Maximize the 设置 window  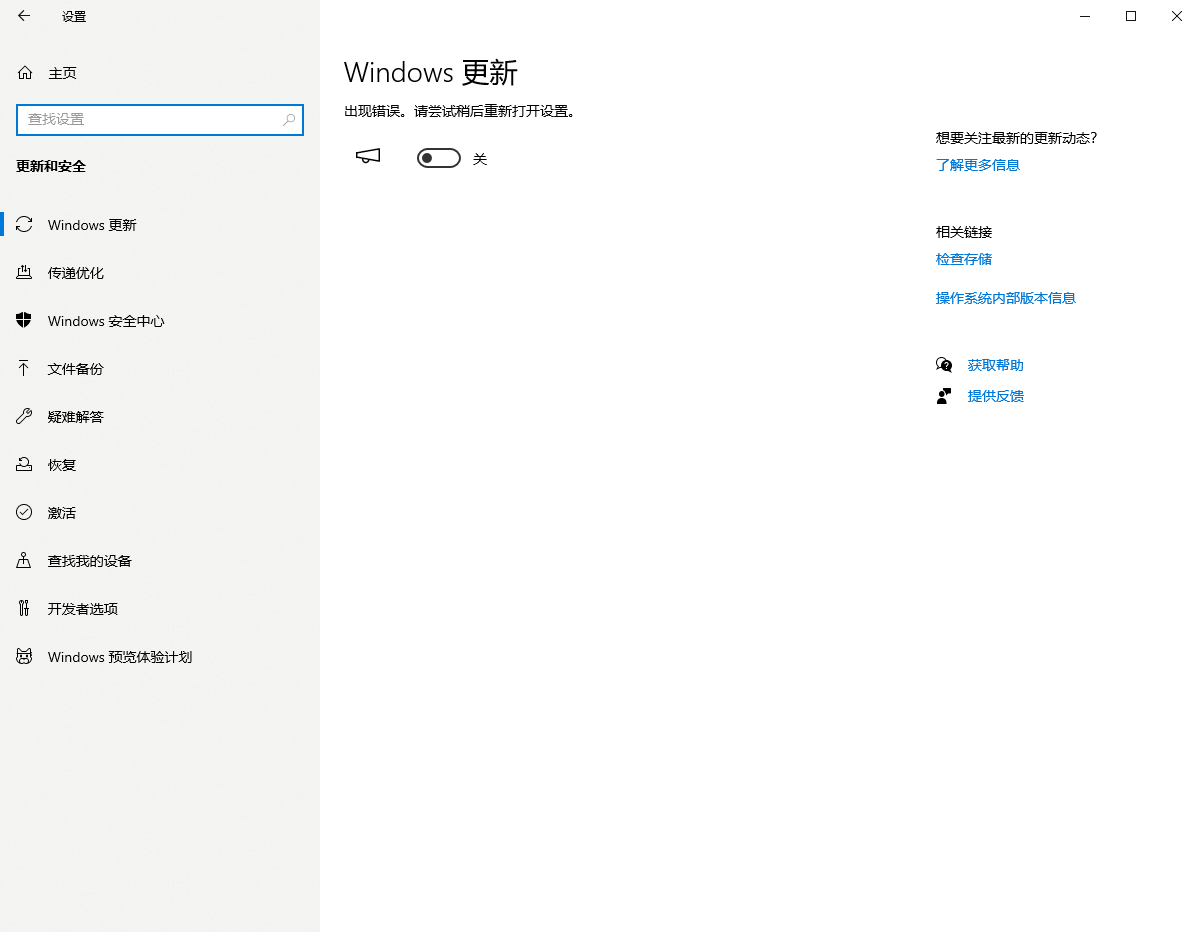point(1131,16)
